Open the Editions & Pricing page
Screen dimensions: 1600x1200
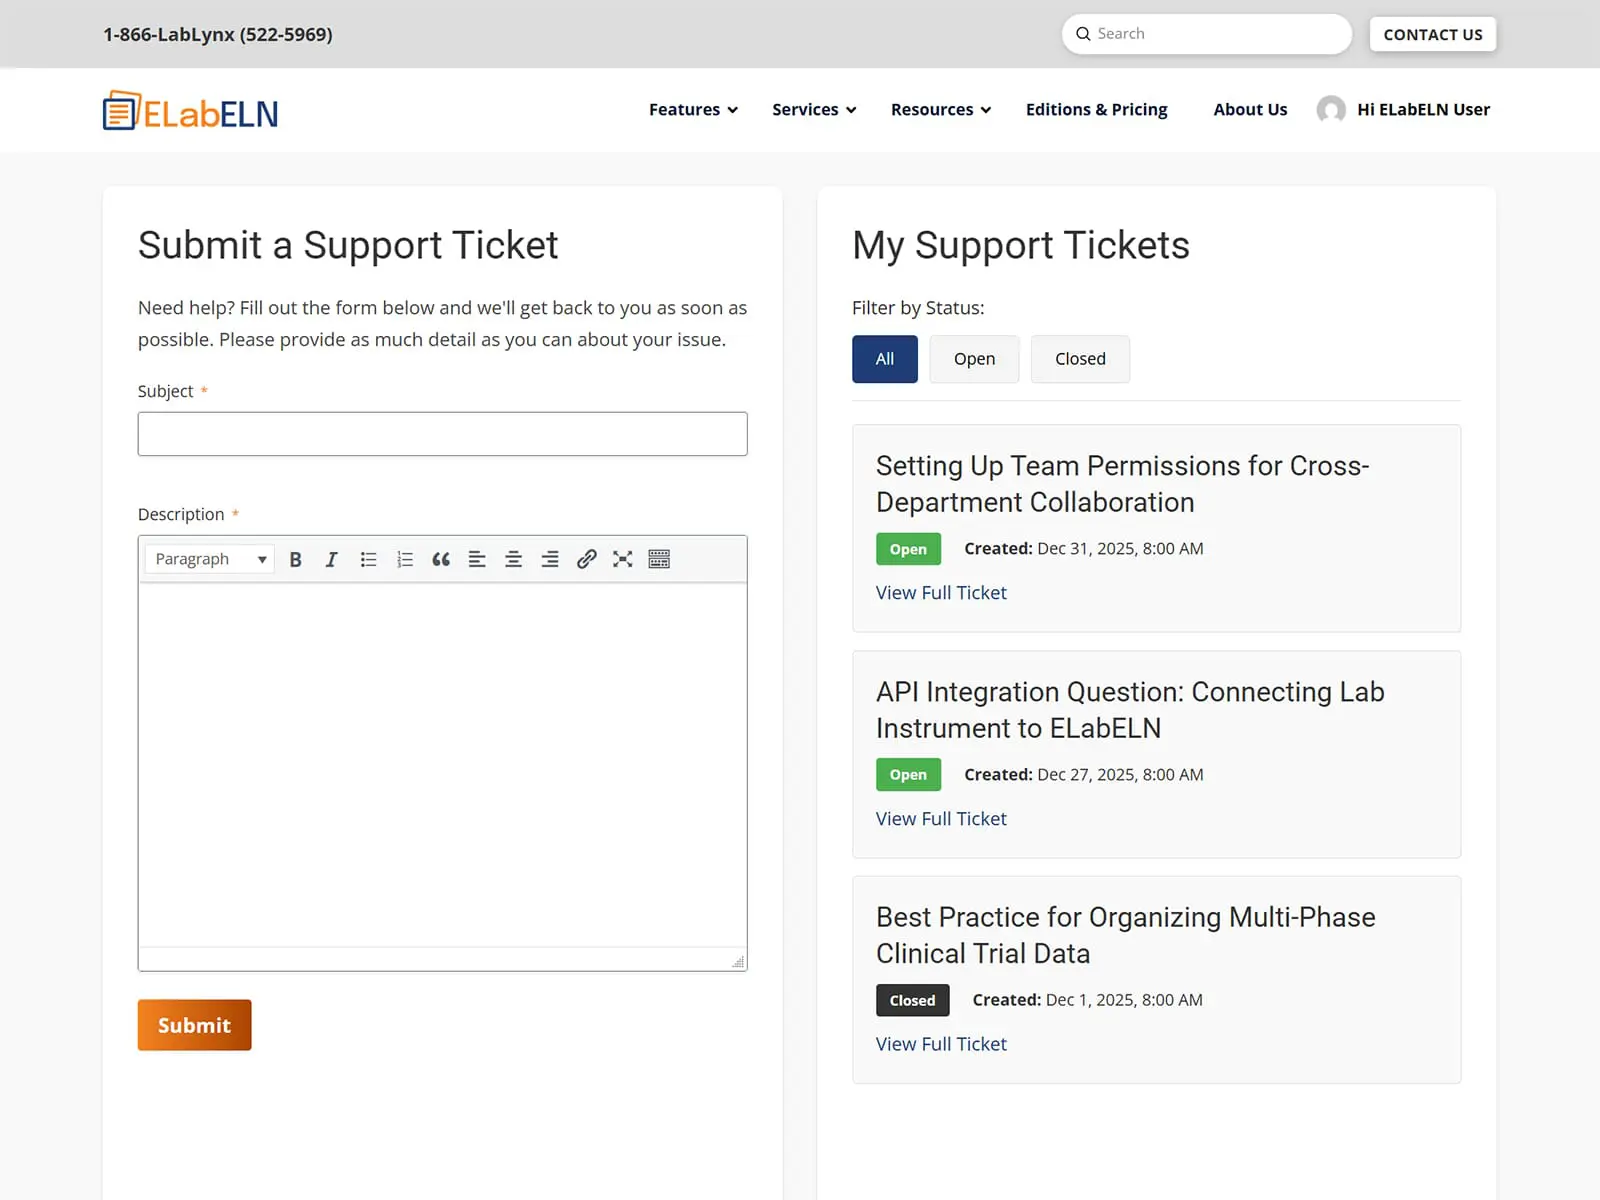point(1095,109)
